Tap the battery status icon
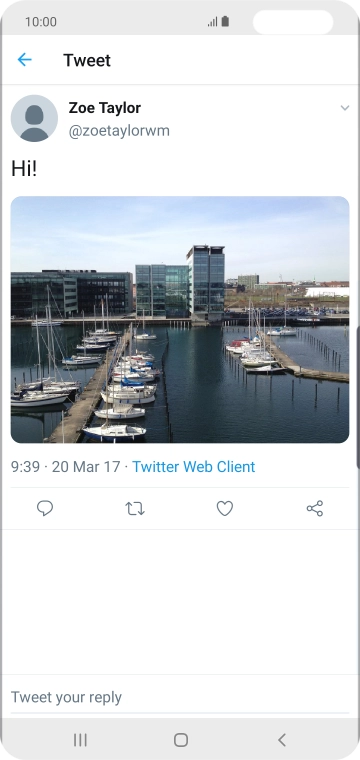The height and width of the screenshot is (760, 360). (225, 21)
